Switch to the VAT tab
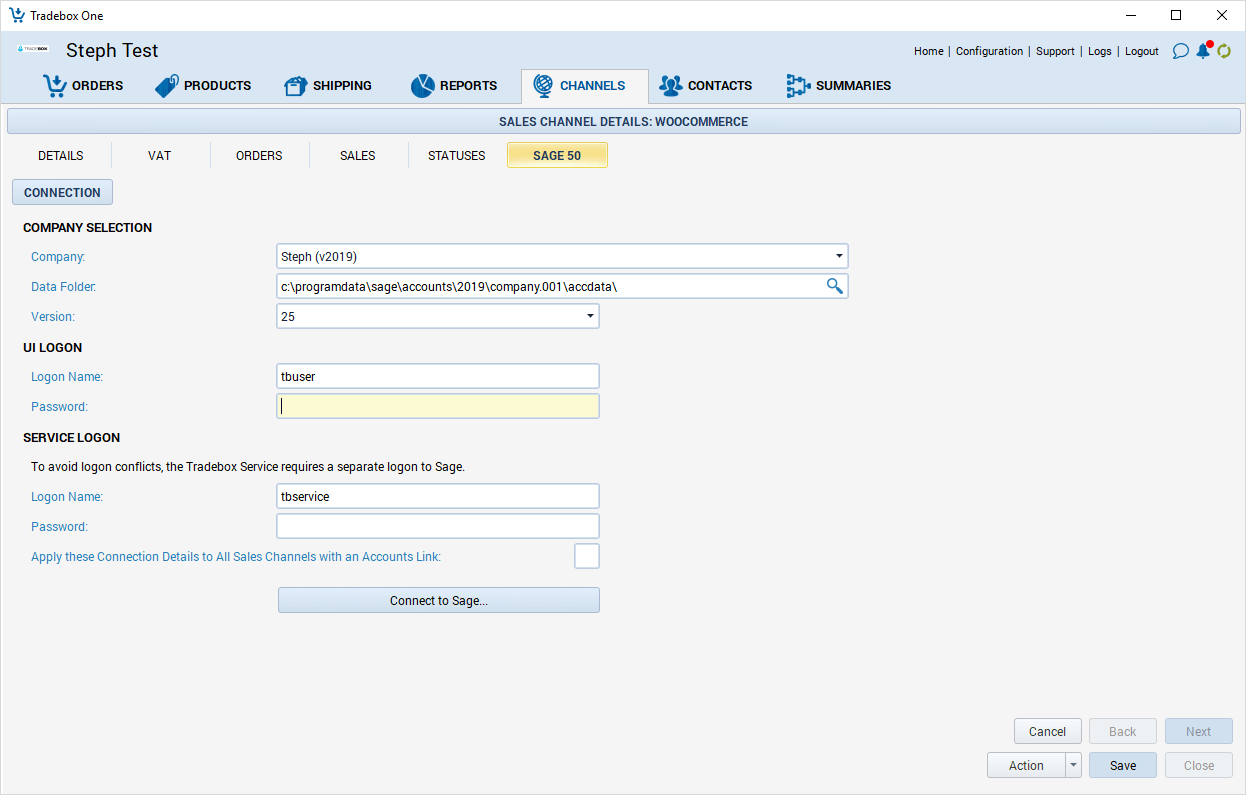This screenshot has height=795, width=1246. (x=159, y=155)
